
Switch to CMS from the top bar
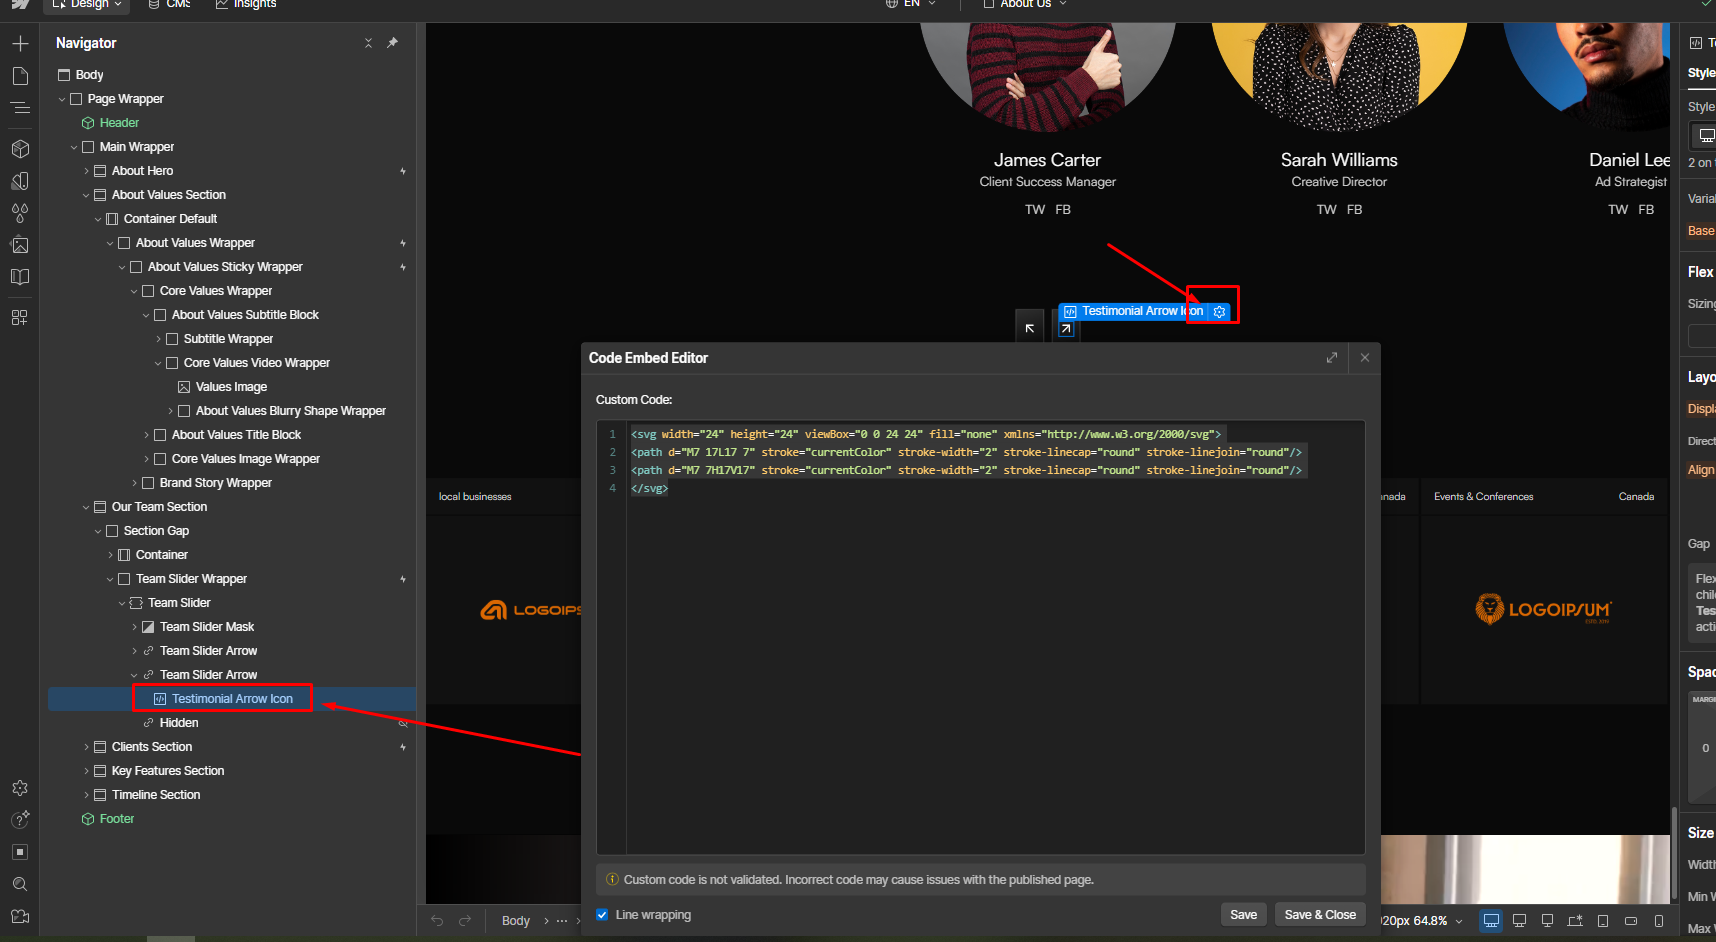click(166, 5)
